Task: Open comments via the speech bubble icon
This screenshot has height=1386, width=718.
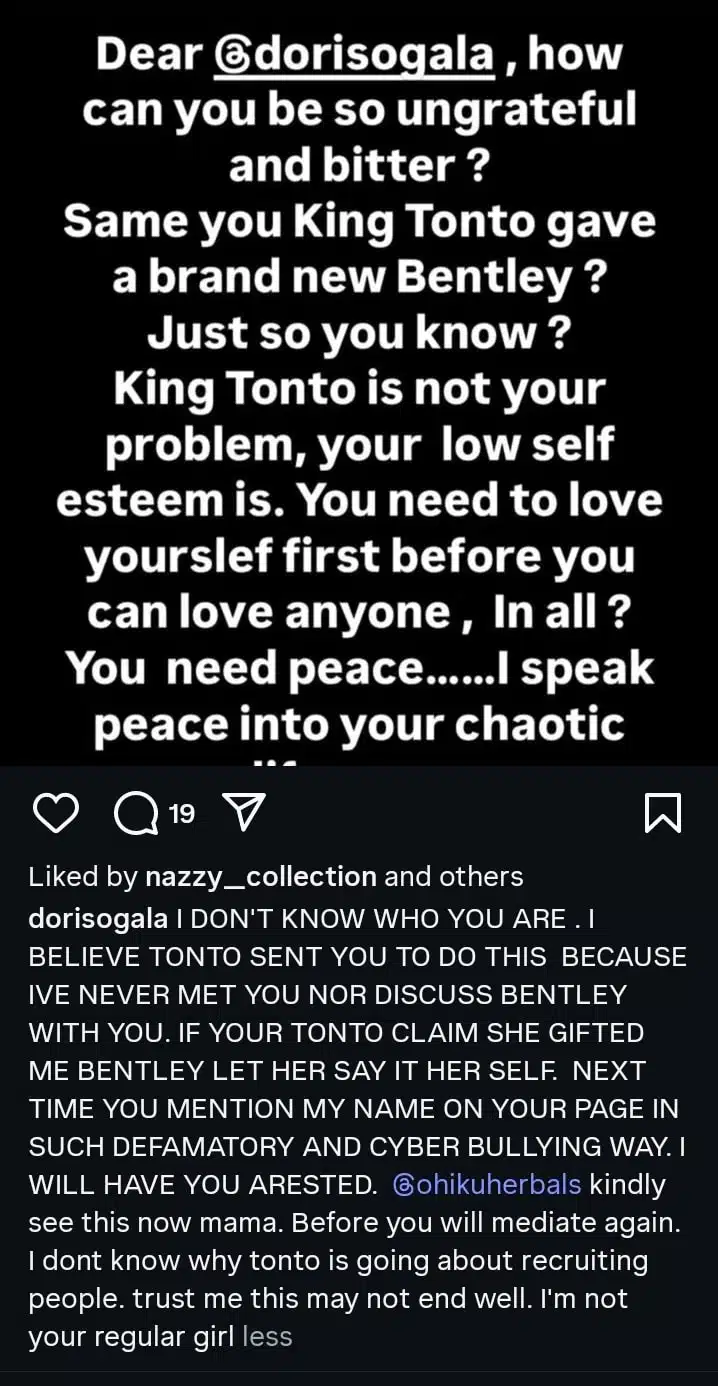Action: (x=135, y=815)
